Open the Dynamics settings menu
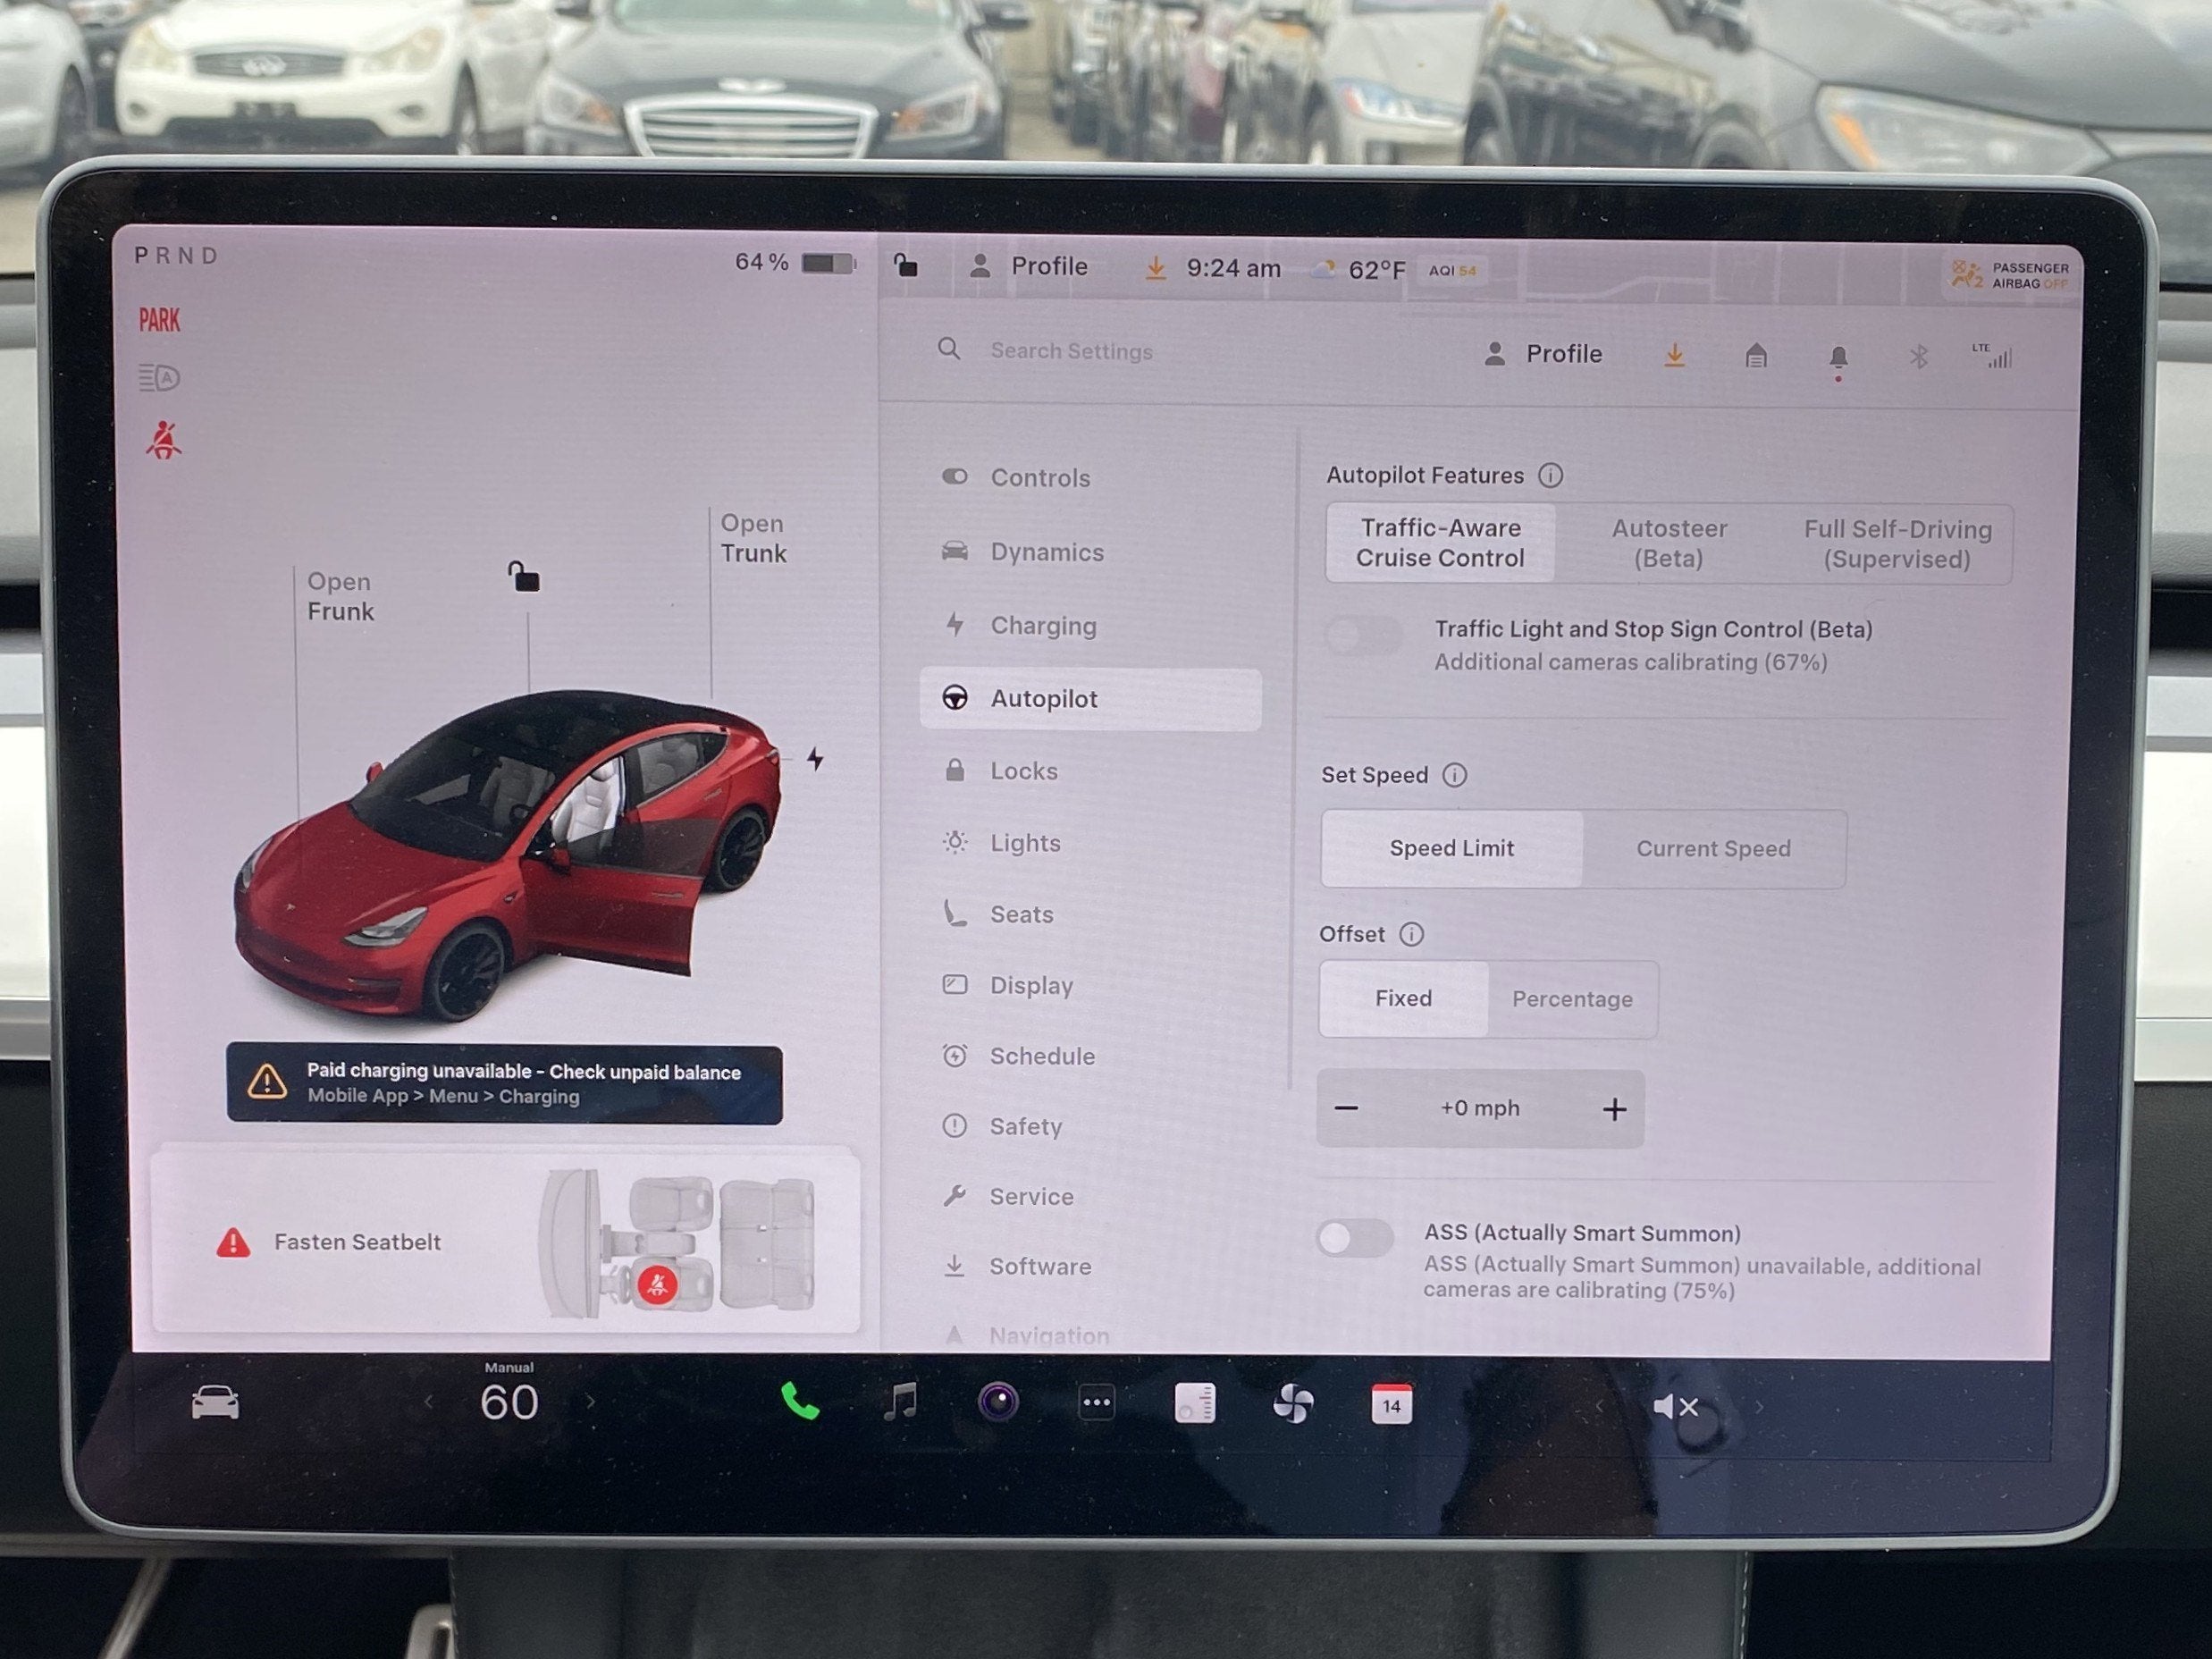Screen dimensions: 2212x1659 coord(1090,552)
